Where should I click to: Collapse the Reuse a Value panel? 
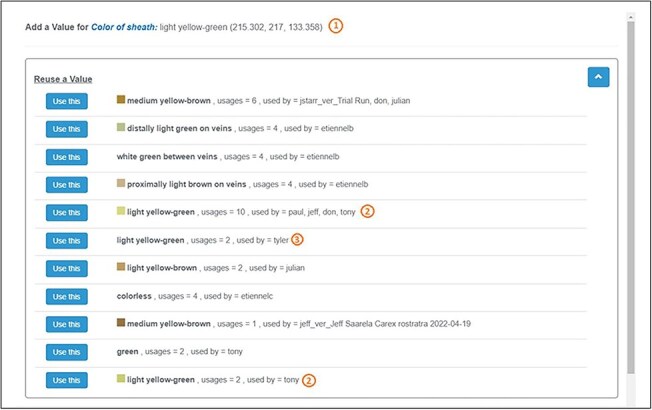598,77
